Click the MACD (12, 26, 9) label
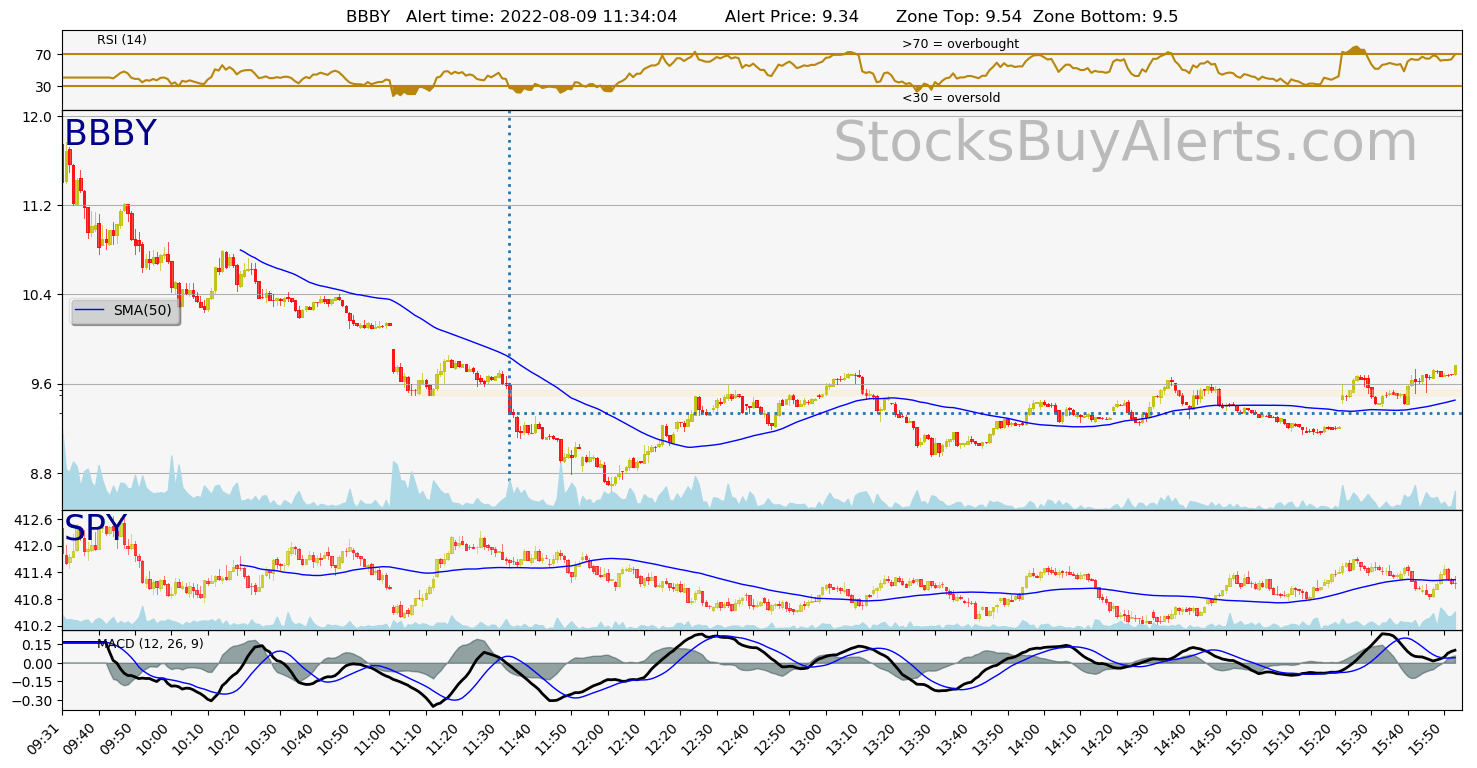Viewport: 1477px width, 768px height. coord(150,644)
